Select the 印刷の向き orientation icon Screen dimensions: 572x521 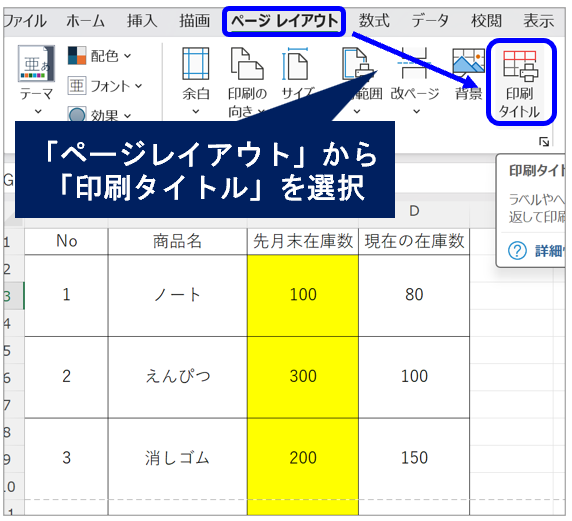coord(247,63)
